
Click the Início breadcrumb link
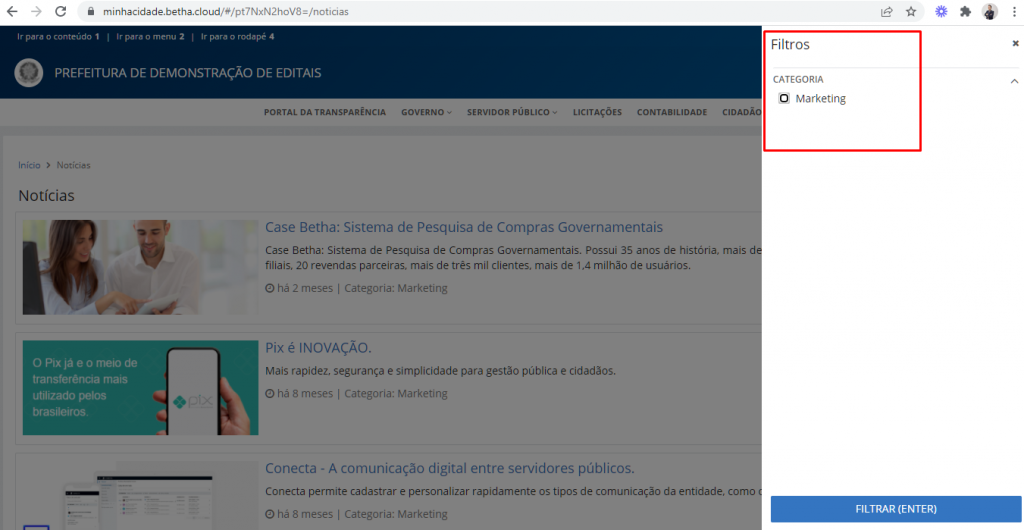click(x=29, y=165)
